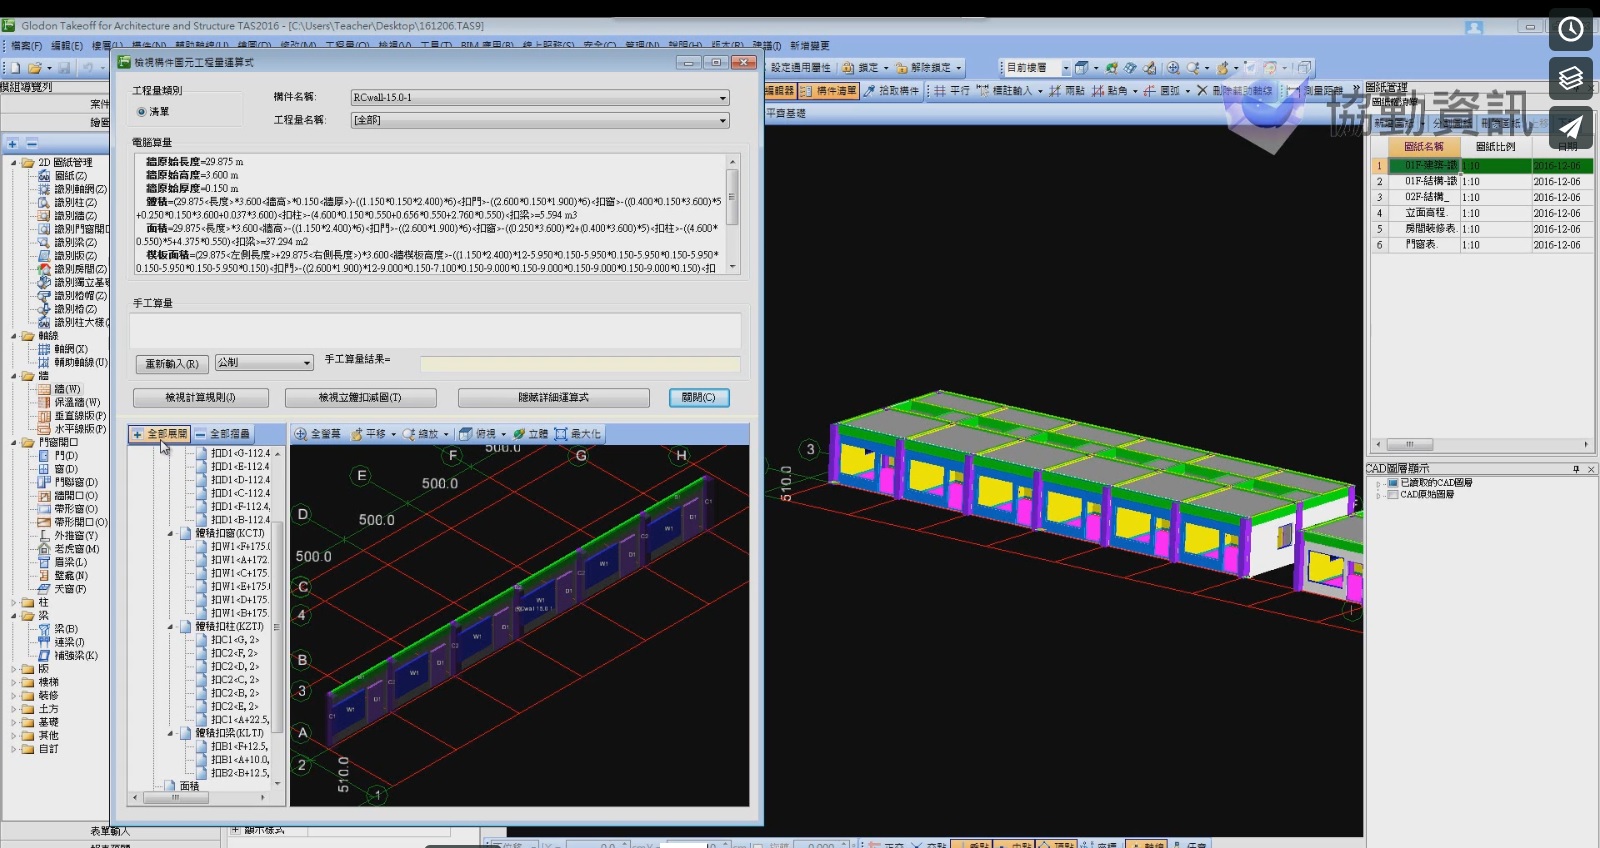Select the 清單 radio button
Image resolution: width=1600 pixels, height=848 pixels.
point(142,112)
